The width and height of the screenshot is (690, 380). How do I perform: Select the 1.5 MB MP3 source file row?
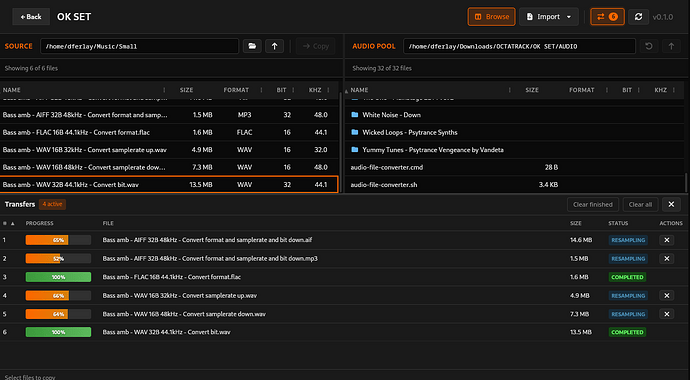(169, 115)
